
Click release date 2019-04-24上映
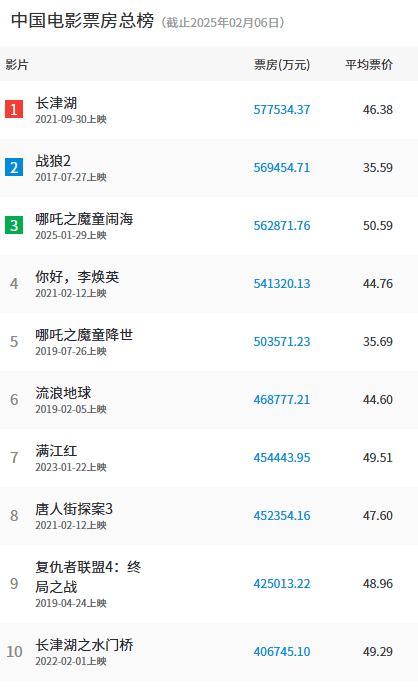coord(71,603)
